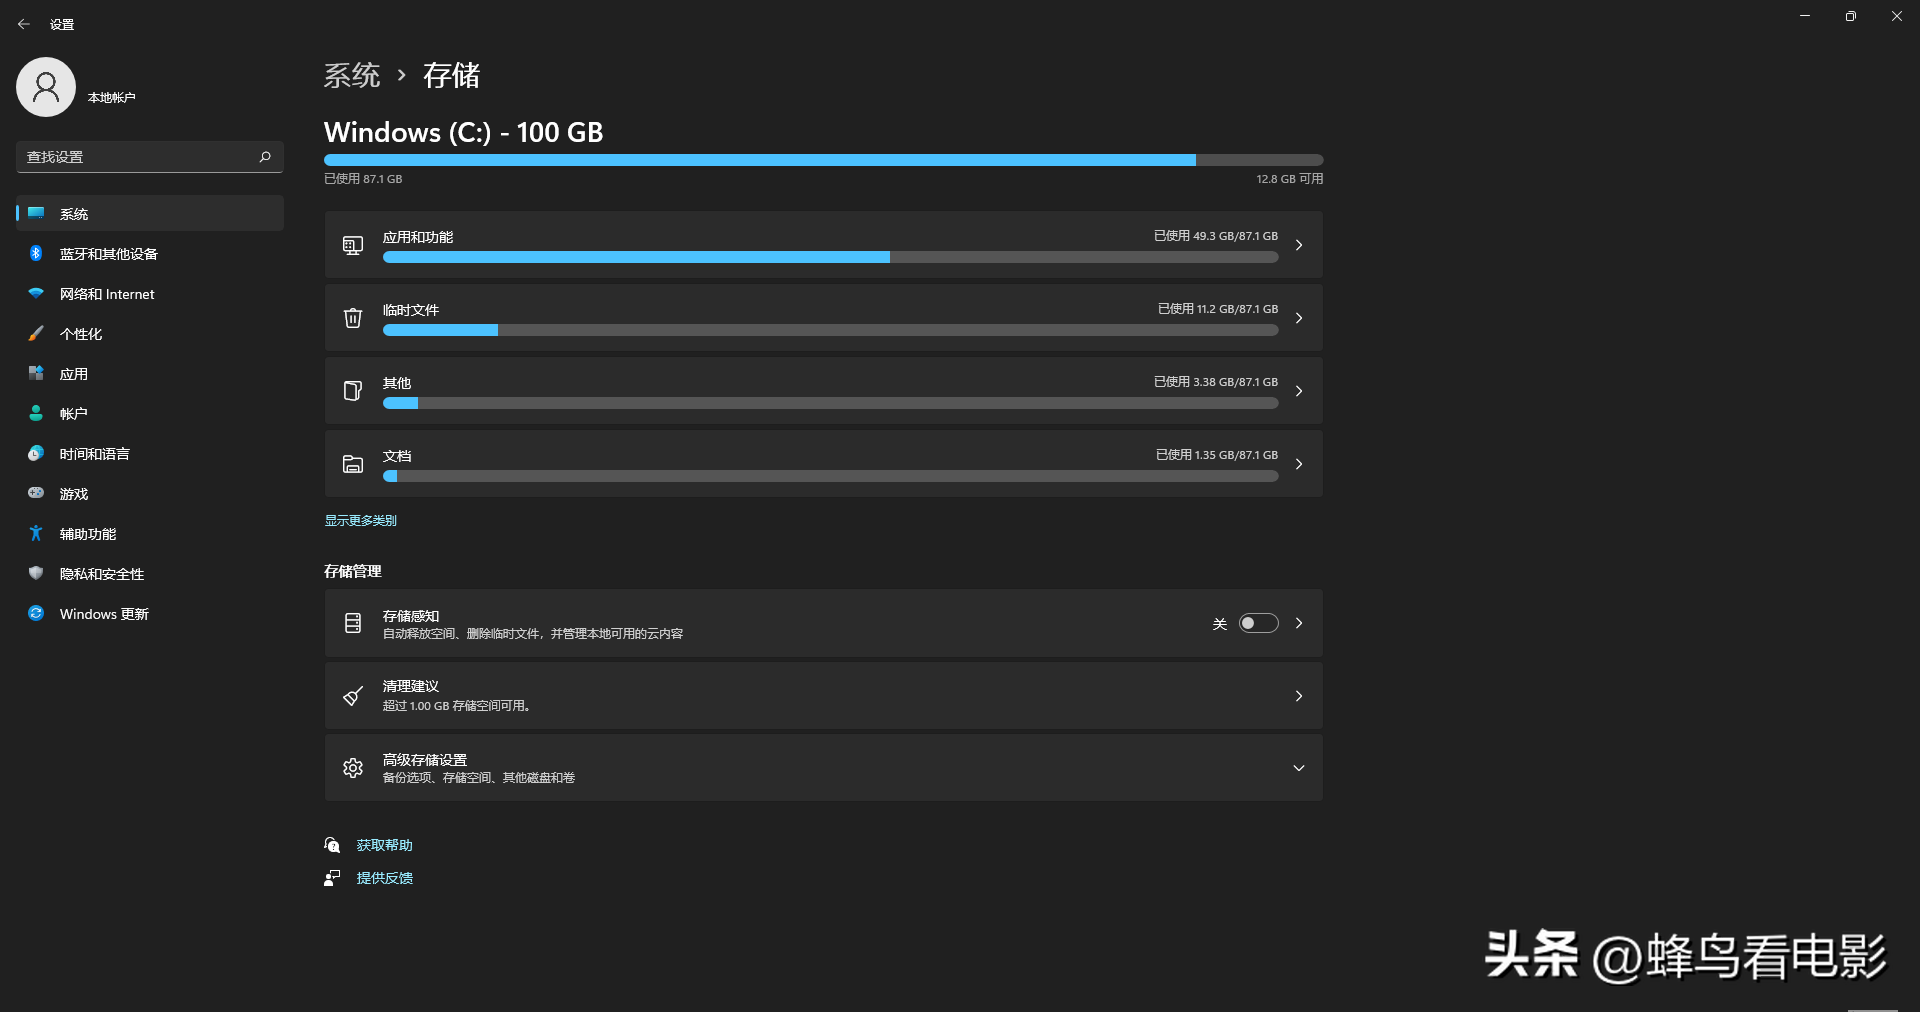
Task: Open 存储感知 settings via right chevron
Action: (x=1299, y=623)
